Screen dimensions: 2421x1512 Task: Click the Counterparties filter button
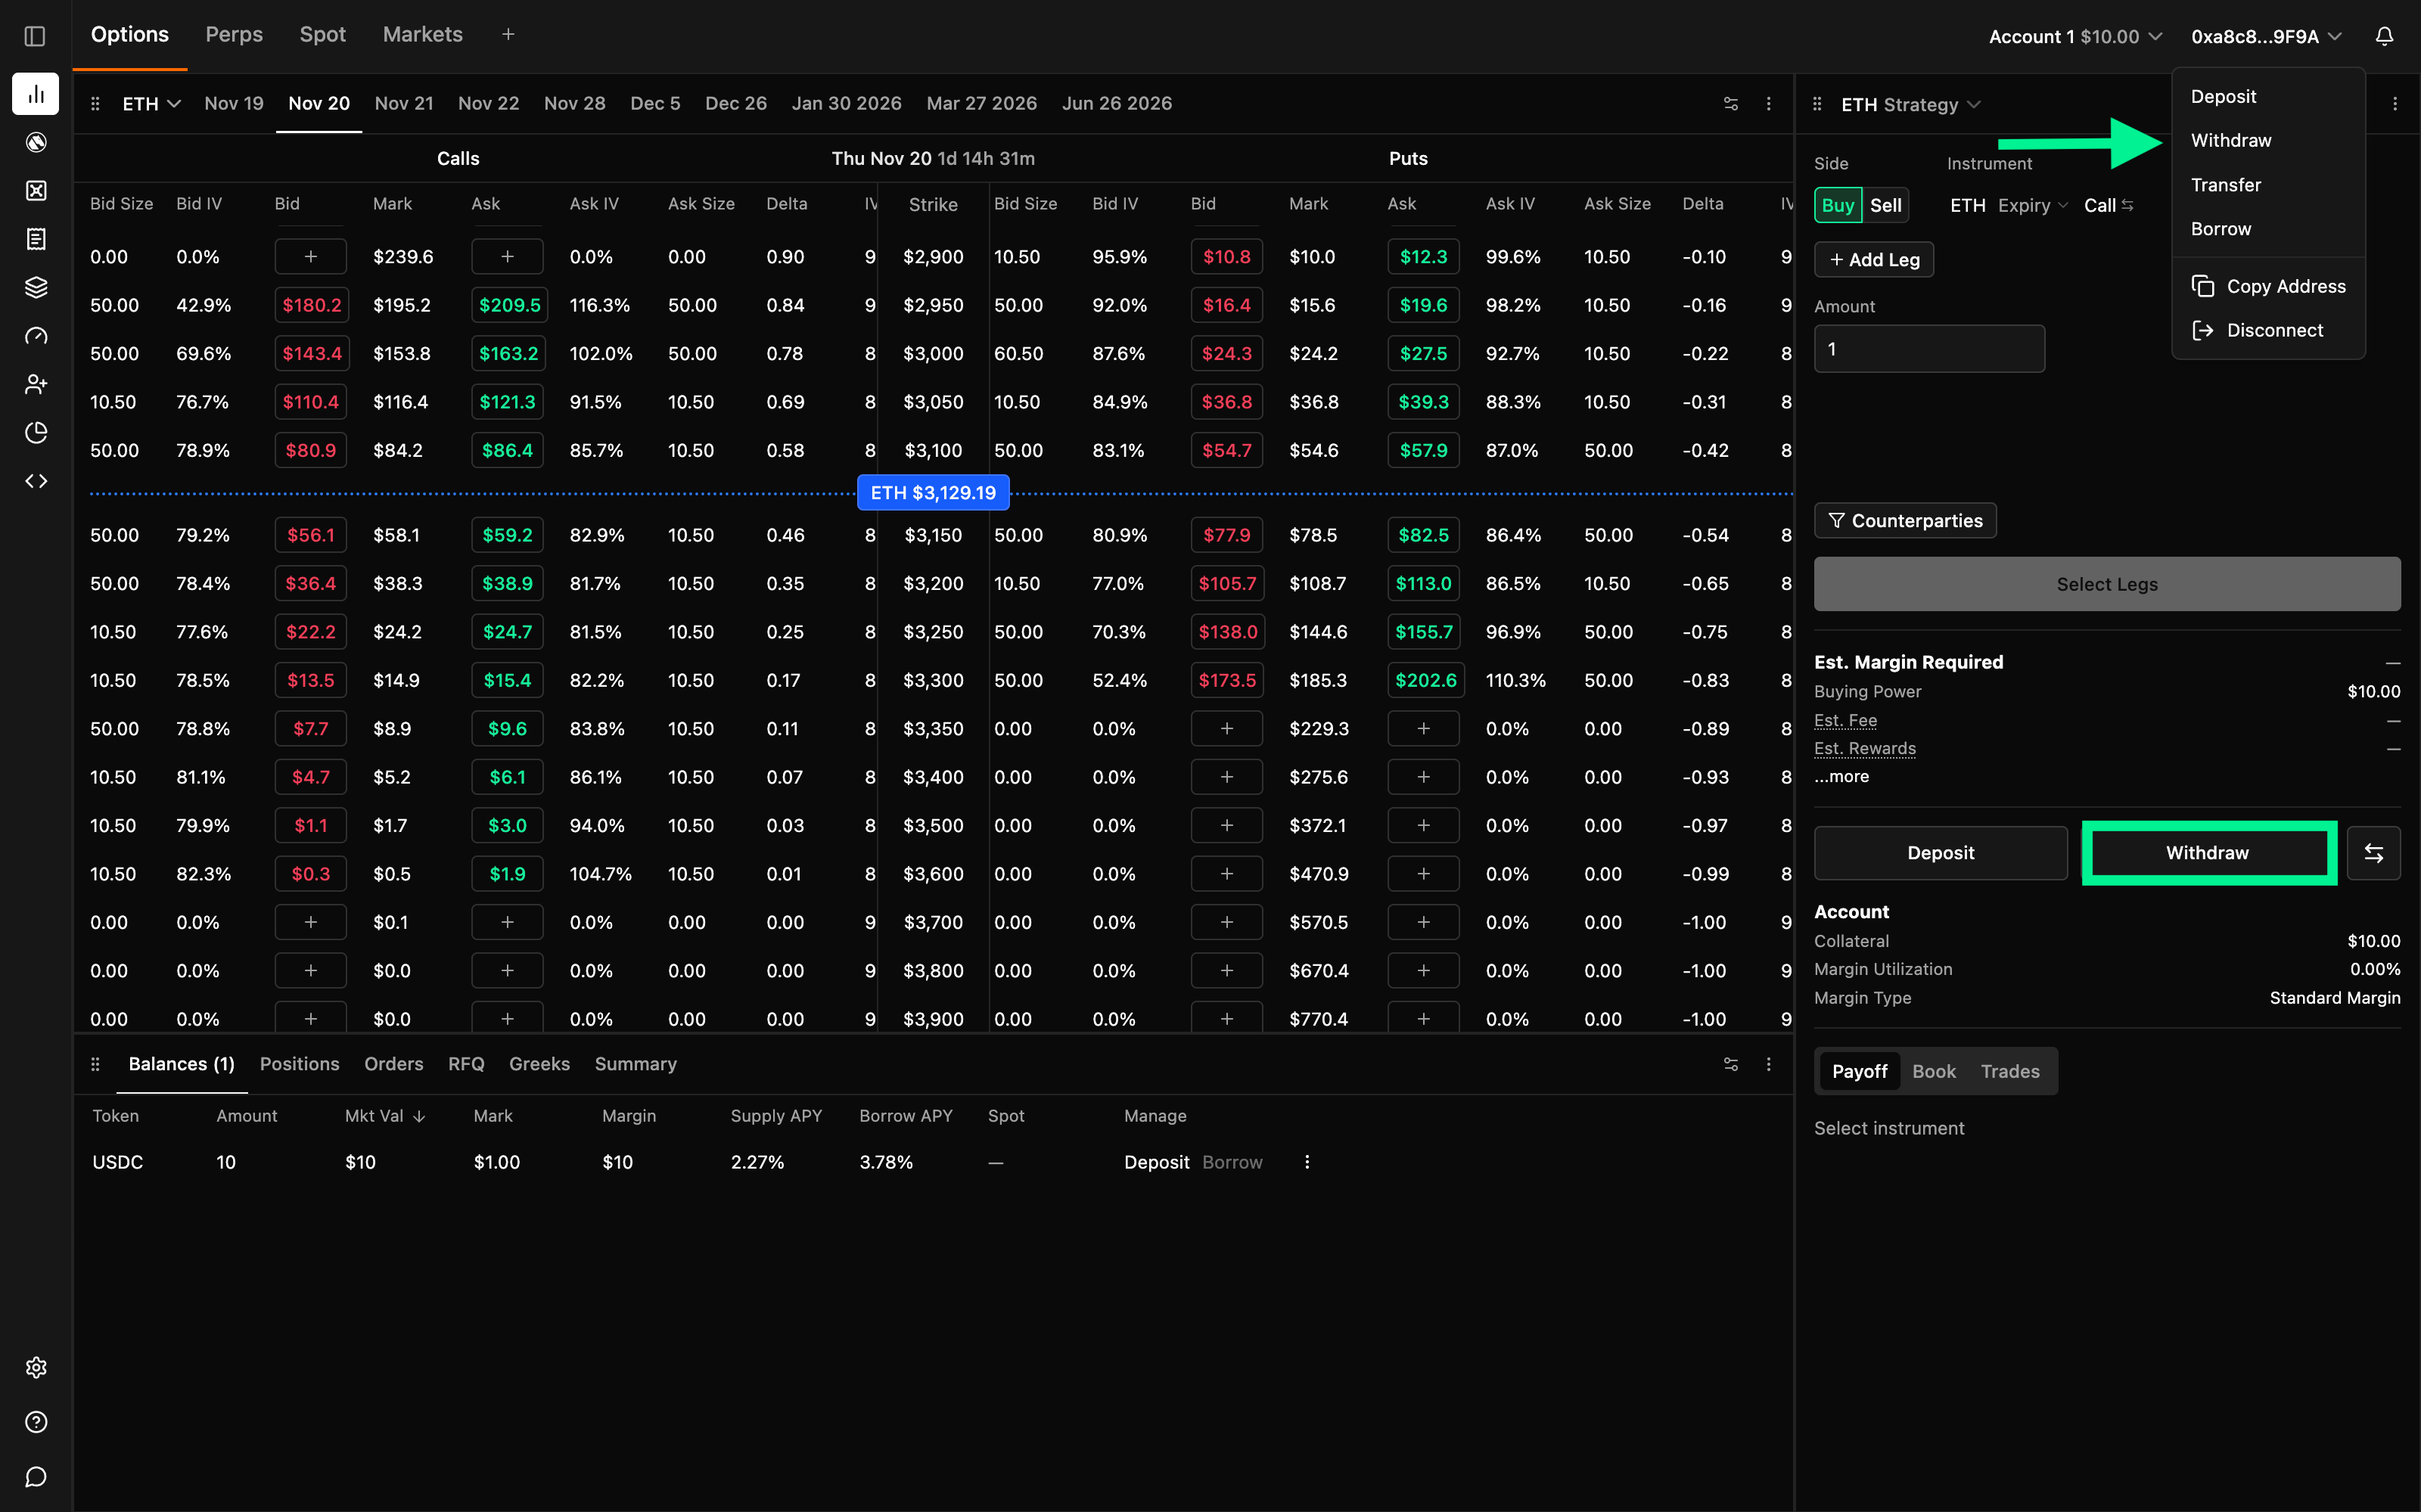pyautogui.click(x=1904, y=521)
